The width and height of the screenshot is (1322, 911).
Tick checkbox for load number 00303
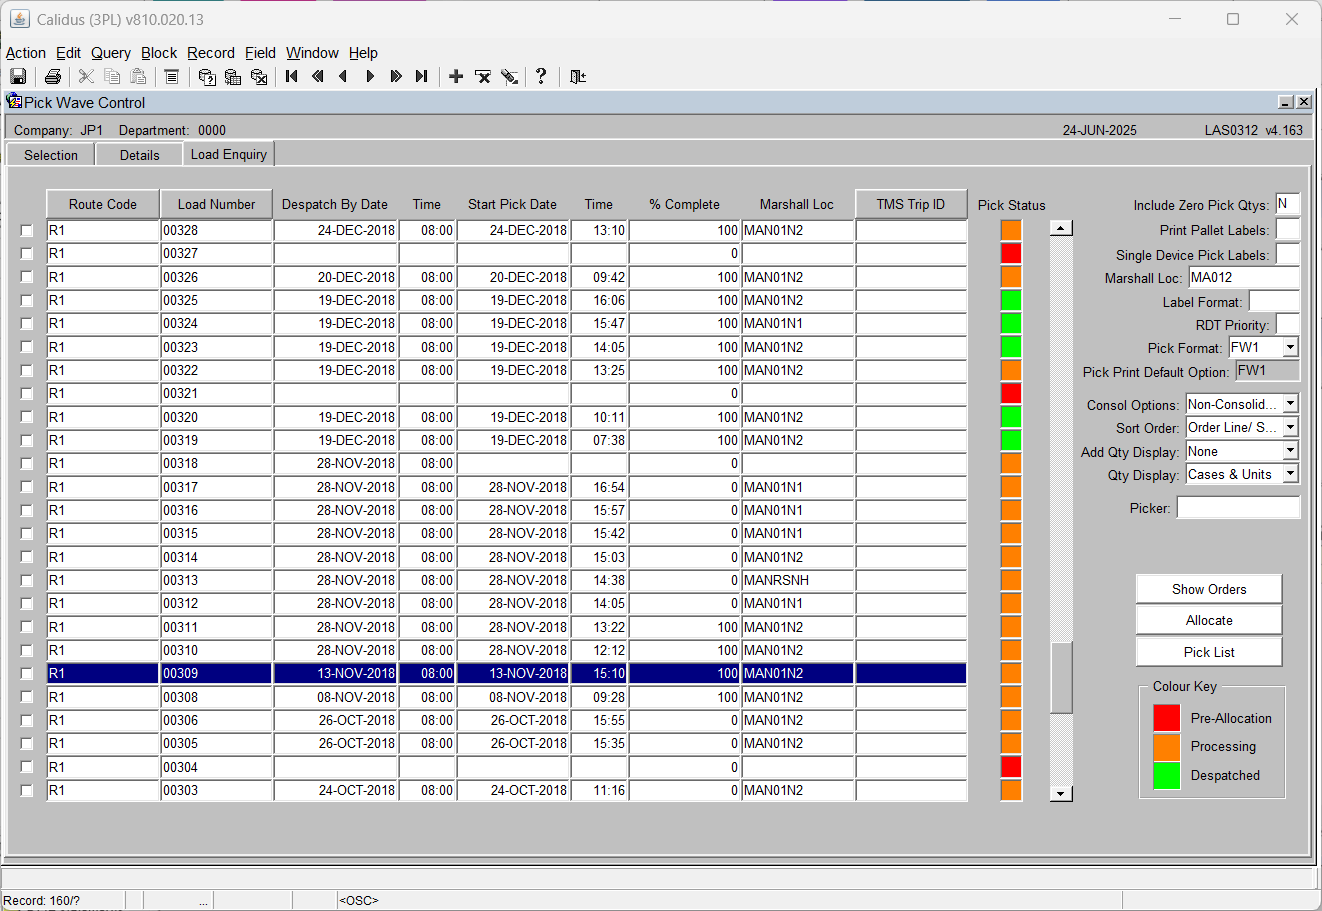pos(27,791)
